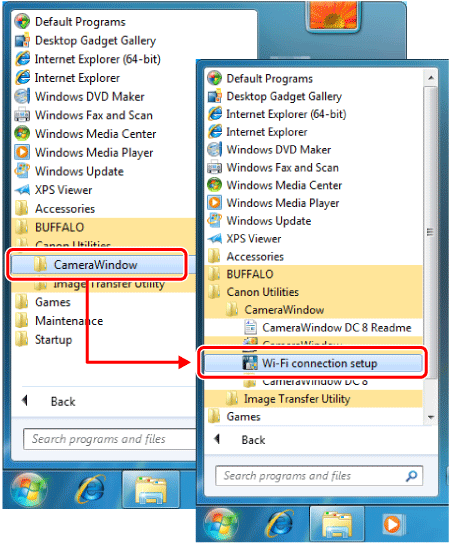Screen dimensions: 450x544
Task: Open the Accessories folder in the right menu
Action: pos(246,256)
